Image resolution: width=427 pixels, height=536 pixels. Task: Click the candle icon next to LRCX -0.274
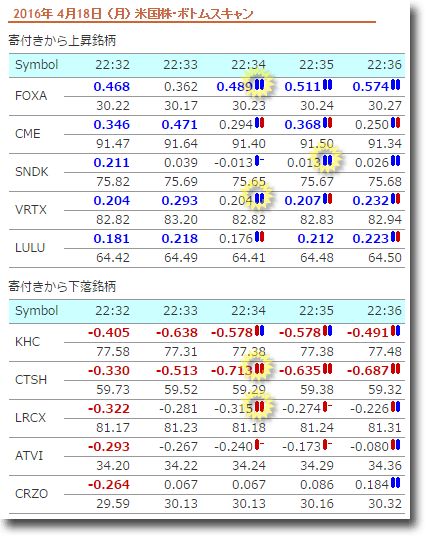[x=328, y=406]
